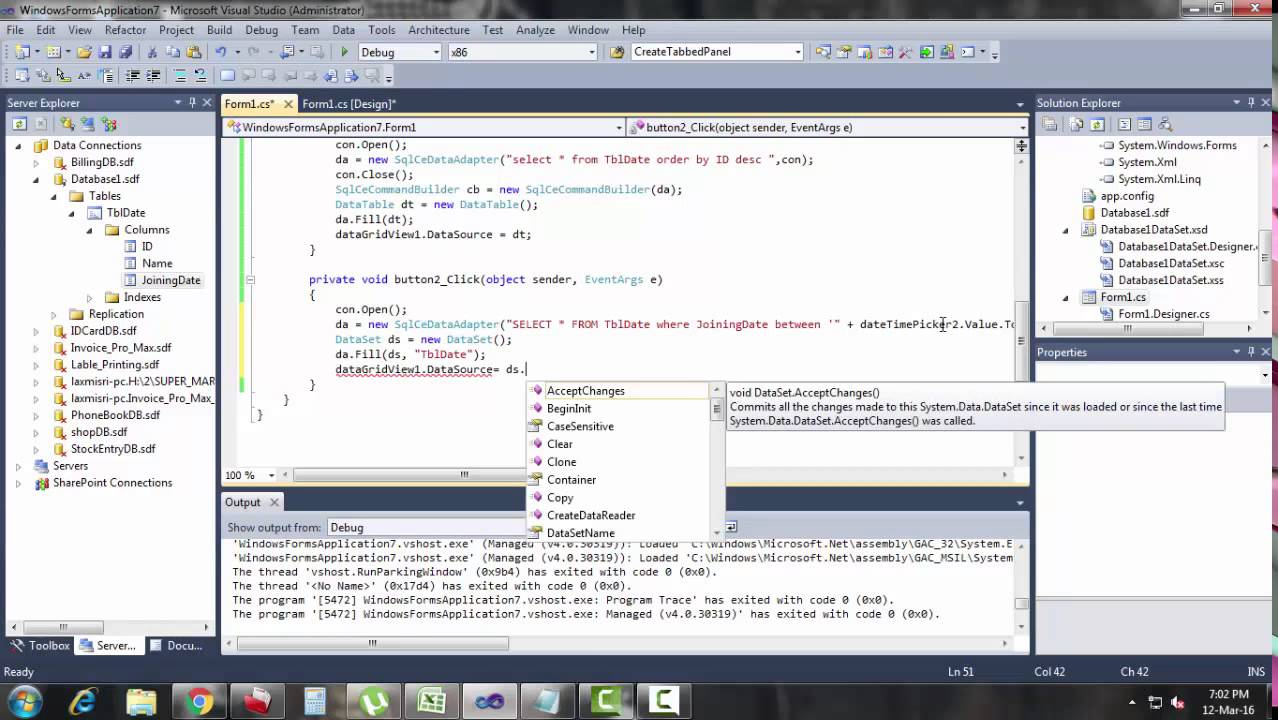Open the Debug menu
1278x720 pixels.
261,30
